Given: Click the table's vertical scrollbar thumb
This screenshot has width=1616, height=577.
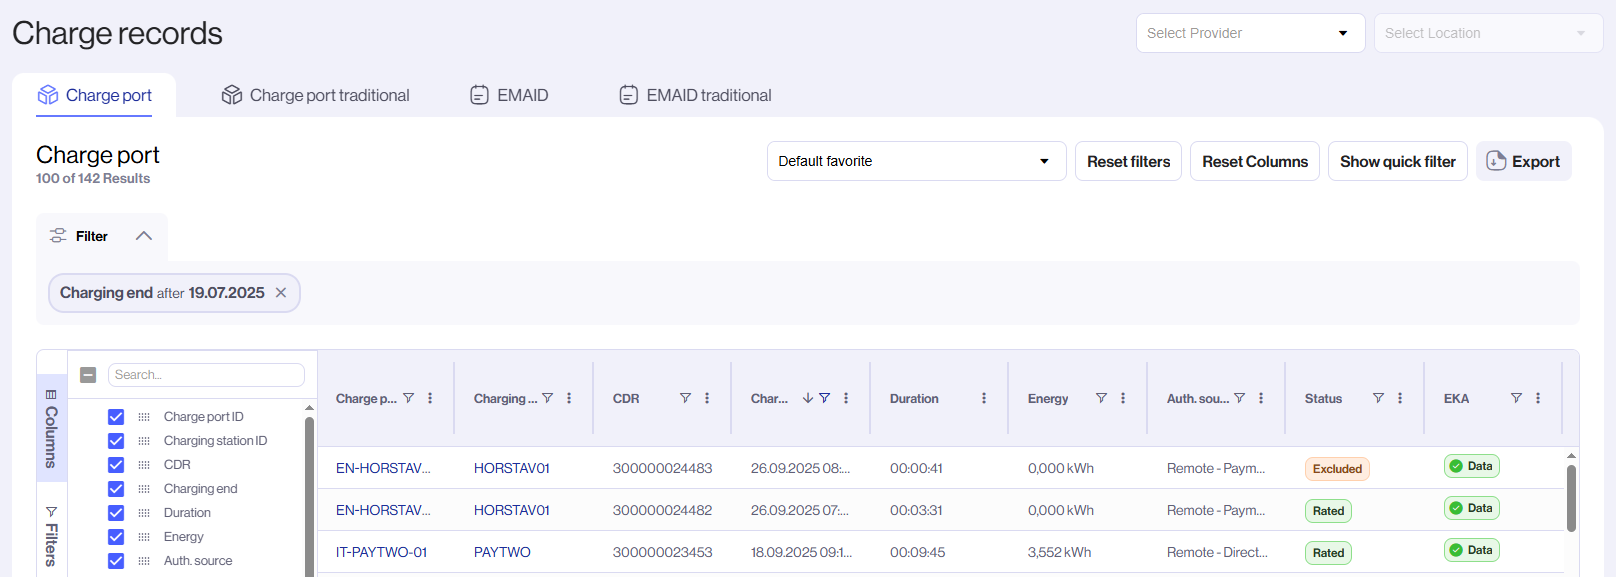Looking at the screenshot, I should point(1571,498).
